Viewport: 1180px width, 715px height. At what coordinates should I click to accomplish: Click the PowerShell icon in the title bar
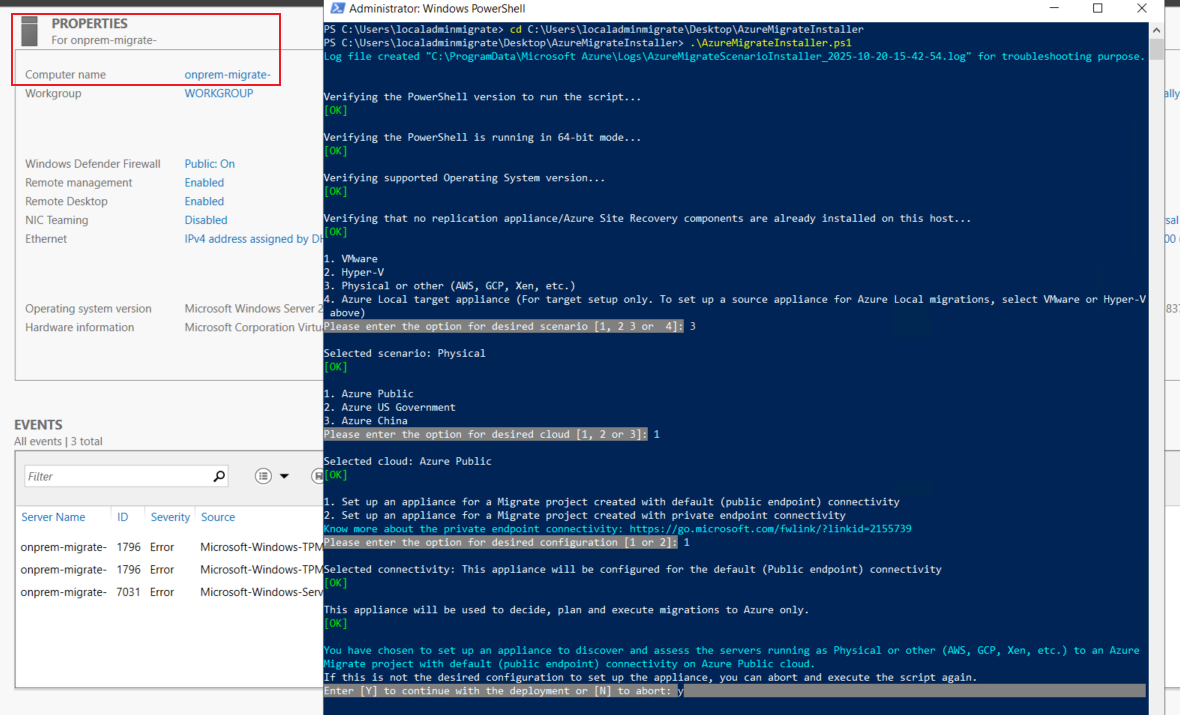pos(337,9)
